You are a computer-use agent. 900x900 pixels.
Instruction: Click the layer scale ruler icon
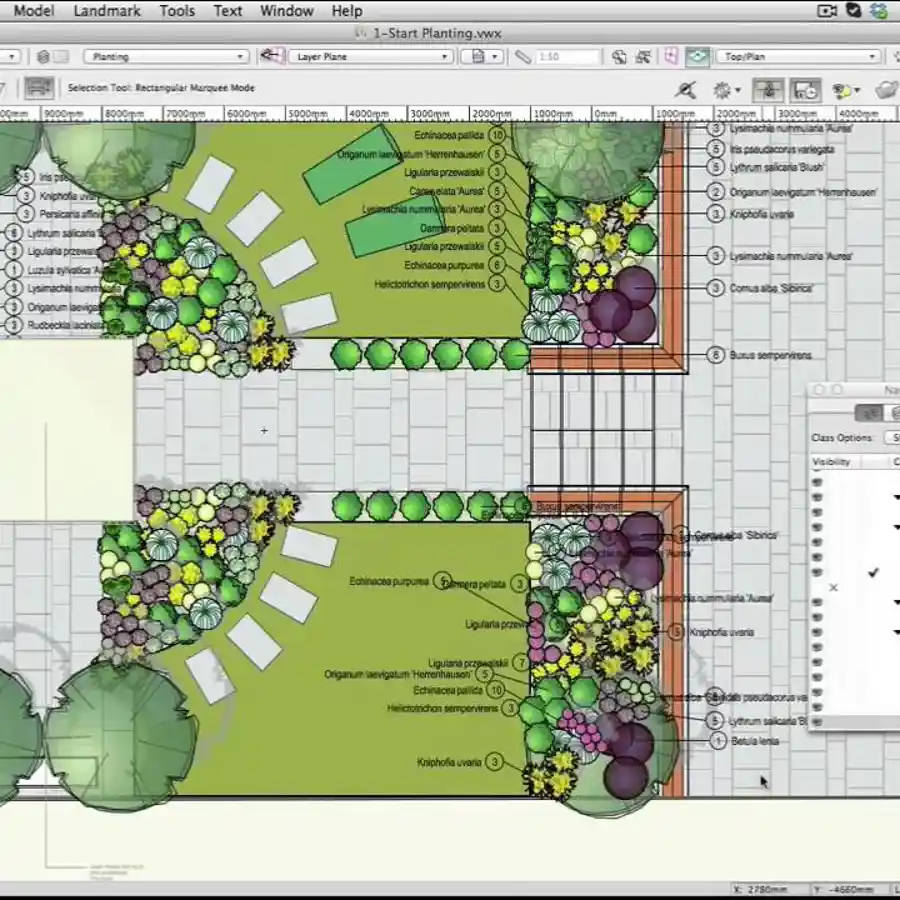tap(523, 57)
